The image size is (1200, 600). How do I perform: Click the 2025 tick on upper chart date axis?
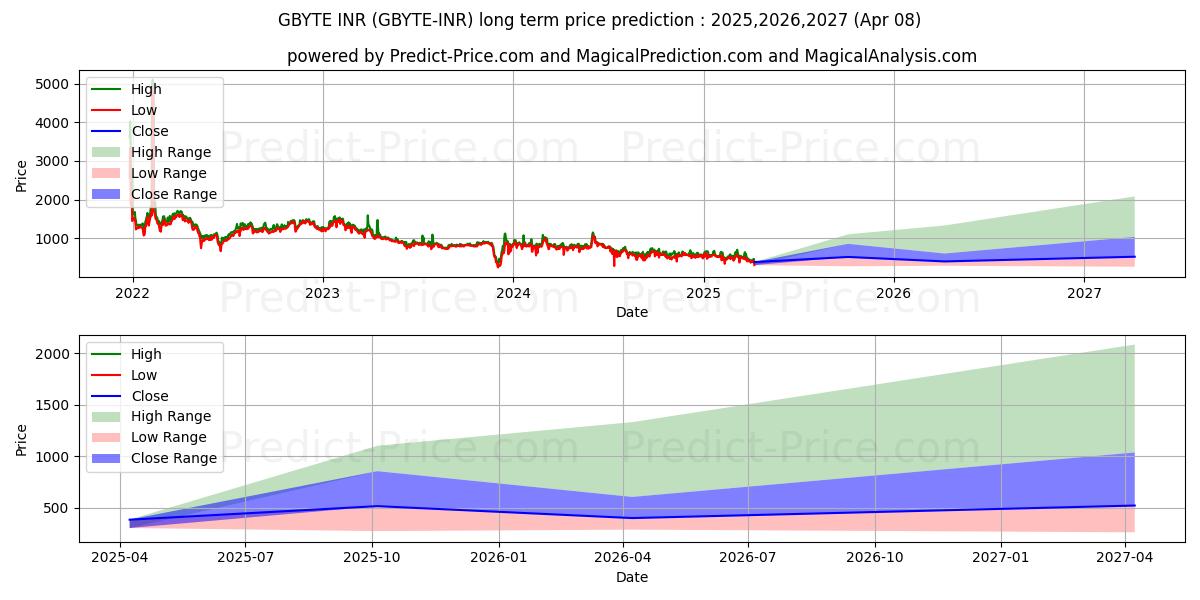tap(703, 293)
